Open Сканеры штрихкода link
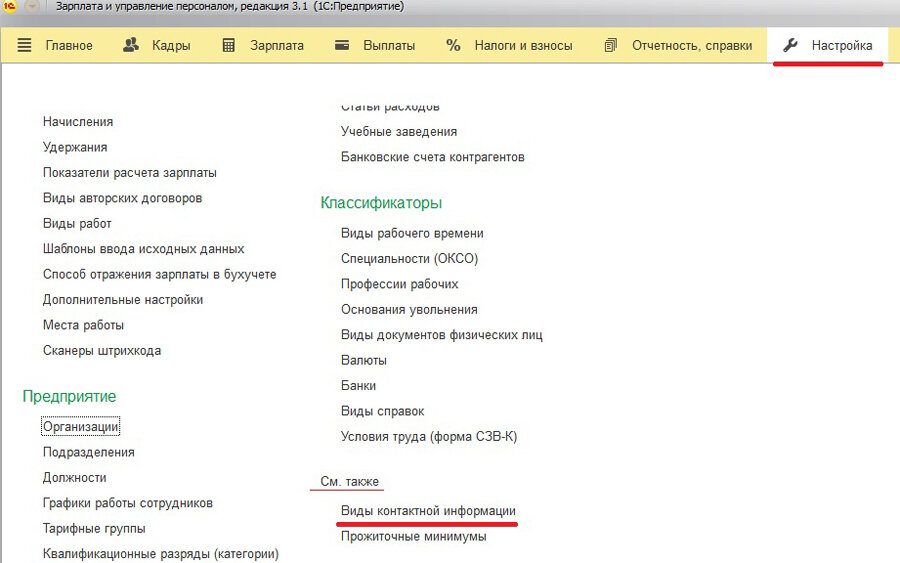The width and height of the screenshot is (900, 563). 102,350
